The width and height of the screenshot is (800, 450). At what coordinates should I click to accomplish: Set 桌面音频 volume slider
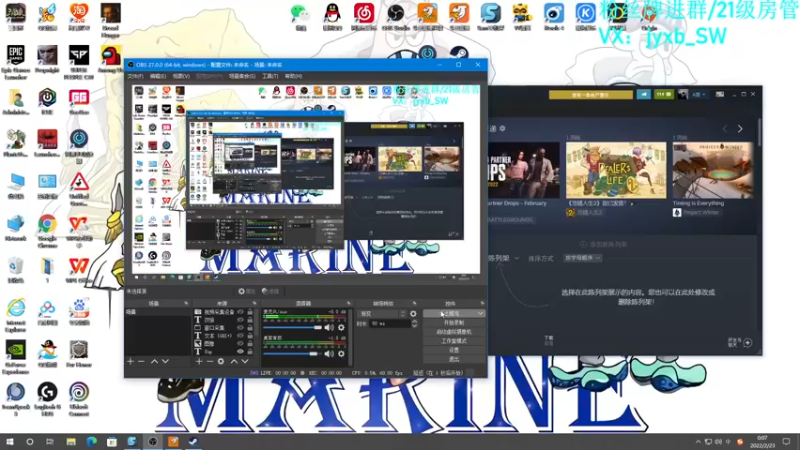pos(293,354)
